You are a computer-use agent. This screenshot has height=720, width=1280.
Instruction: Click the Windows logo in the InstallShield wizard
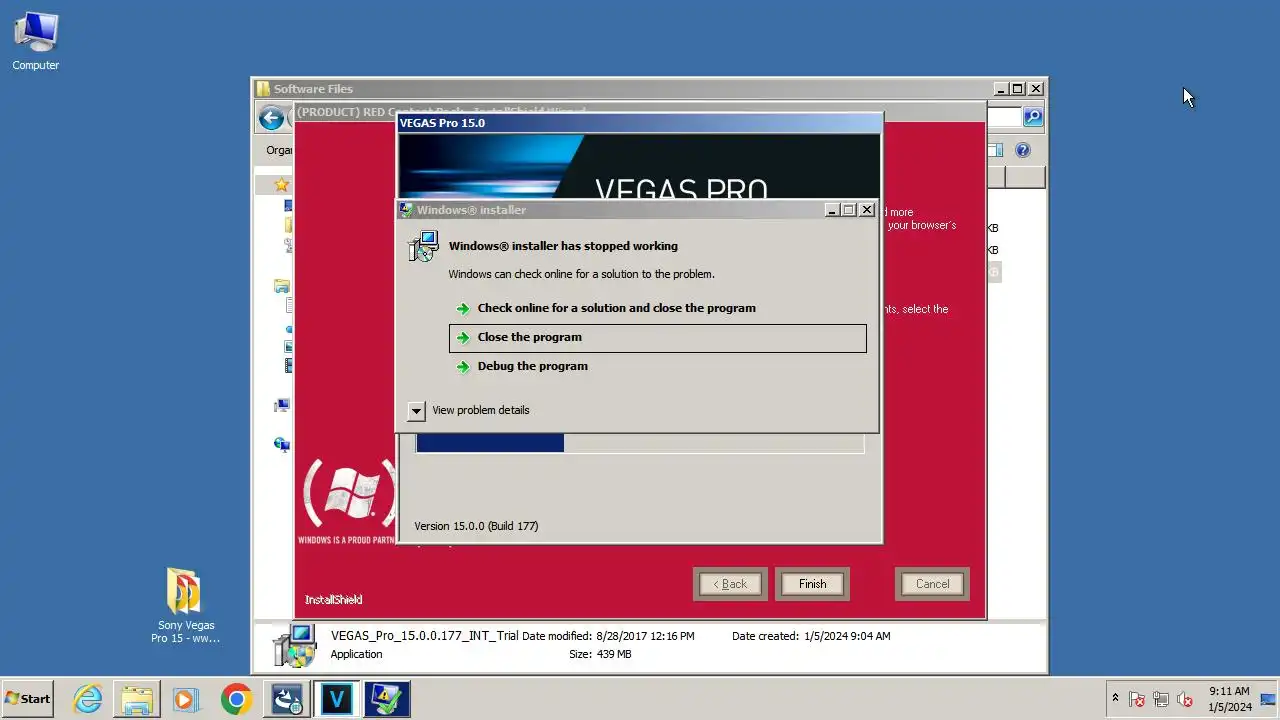348,493
